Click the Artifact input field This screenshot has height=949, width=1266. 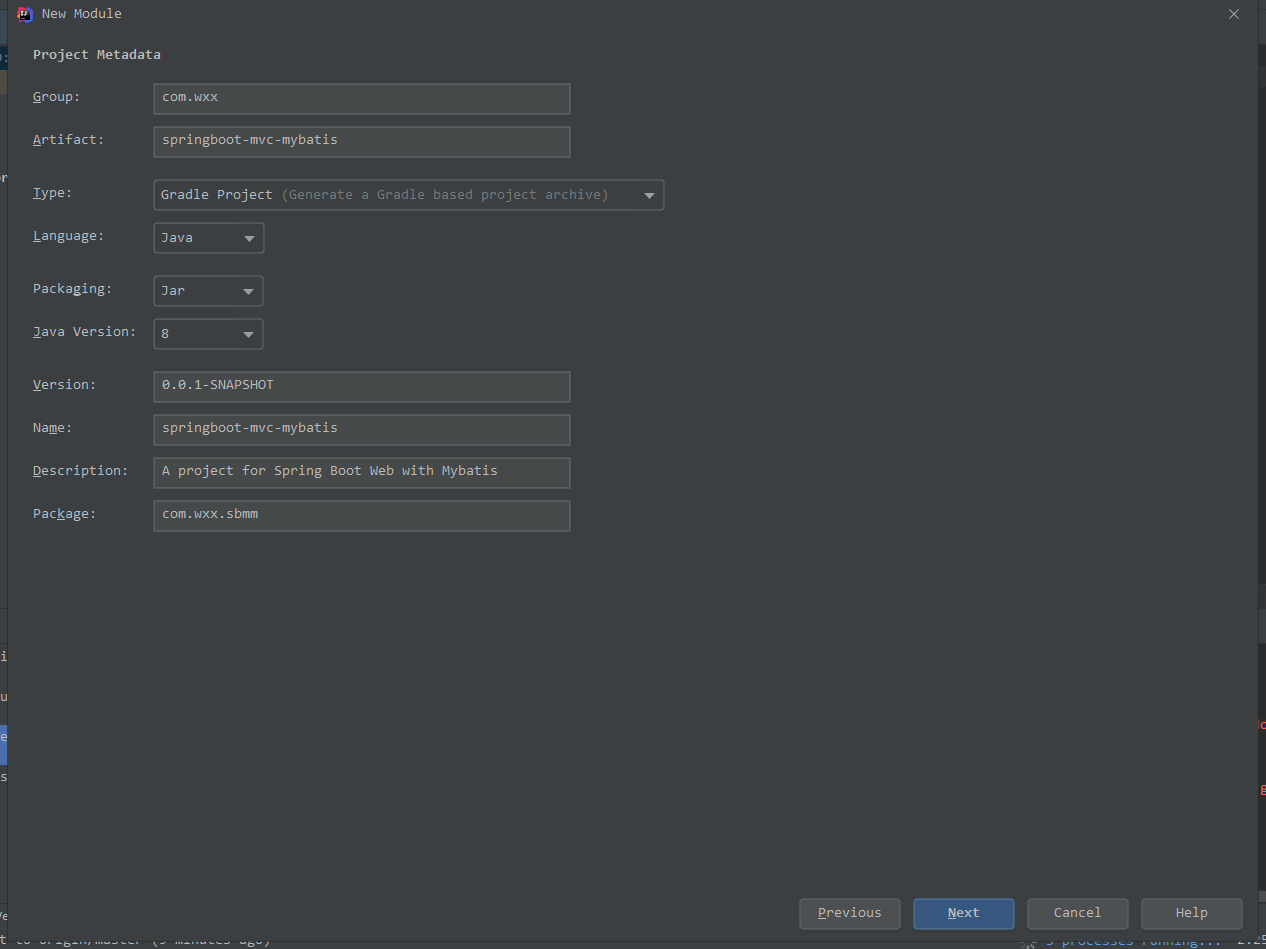click(361, 141)
